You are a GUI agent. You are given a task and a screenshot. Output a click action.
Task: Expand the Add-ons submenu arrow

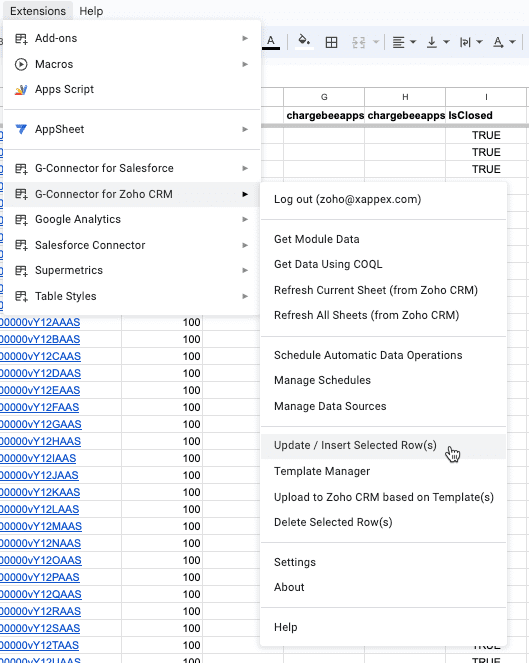(x=245, y=38)
